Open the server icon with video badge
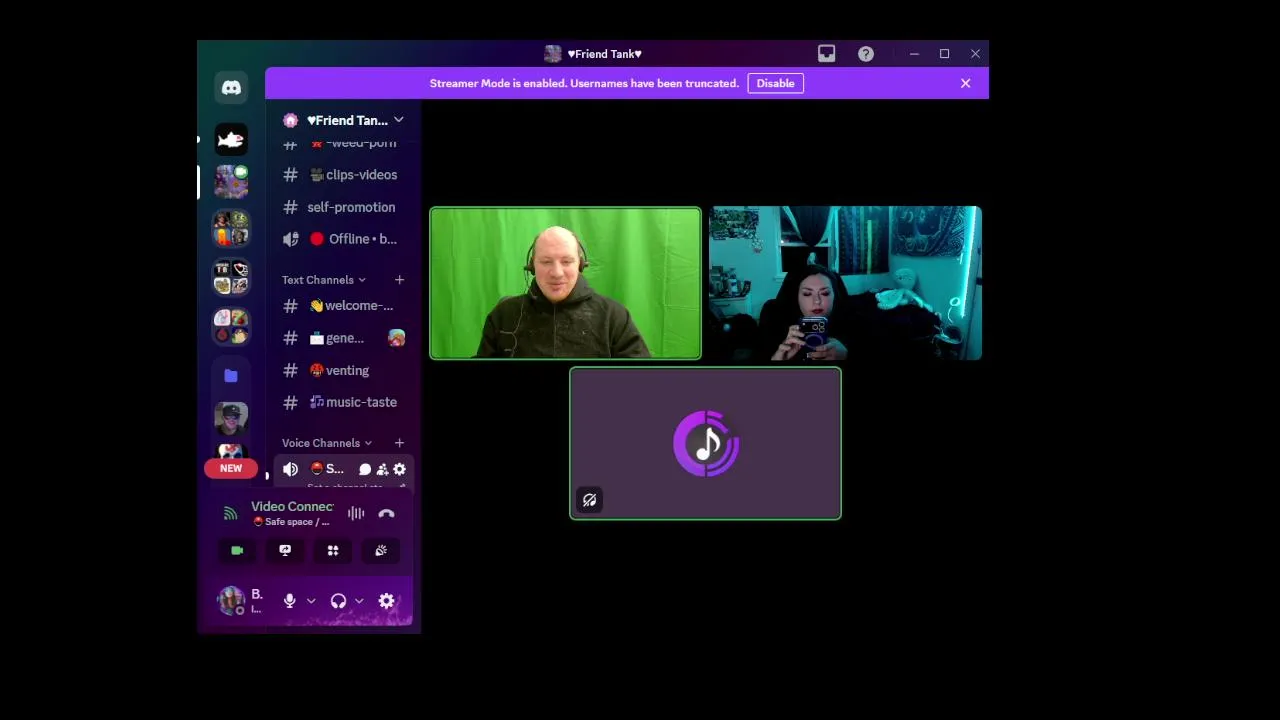Image resolution: width=1280 pixels, height=720 pixels. point(231,182)
